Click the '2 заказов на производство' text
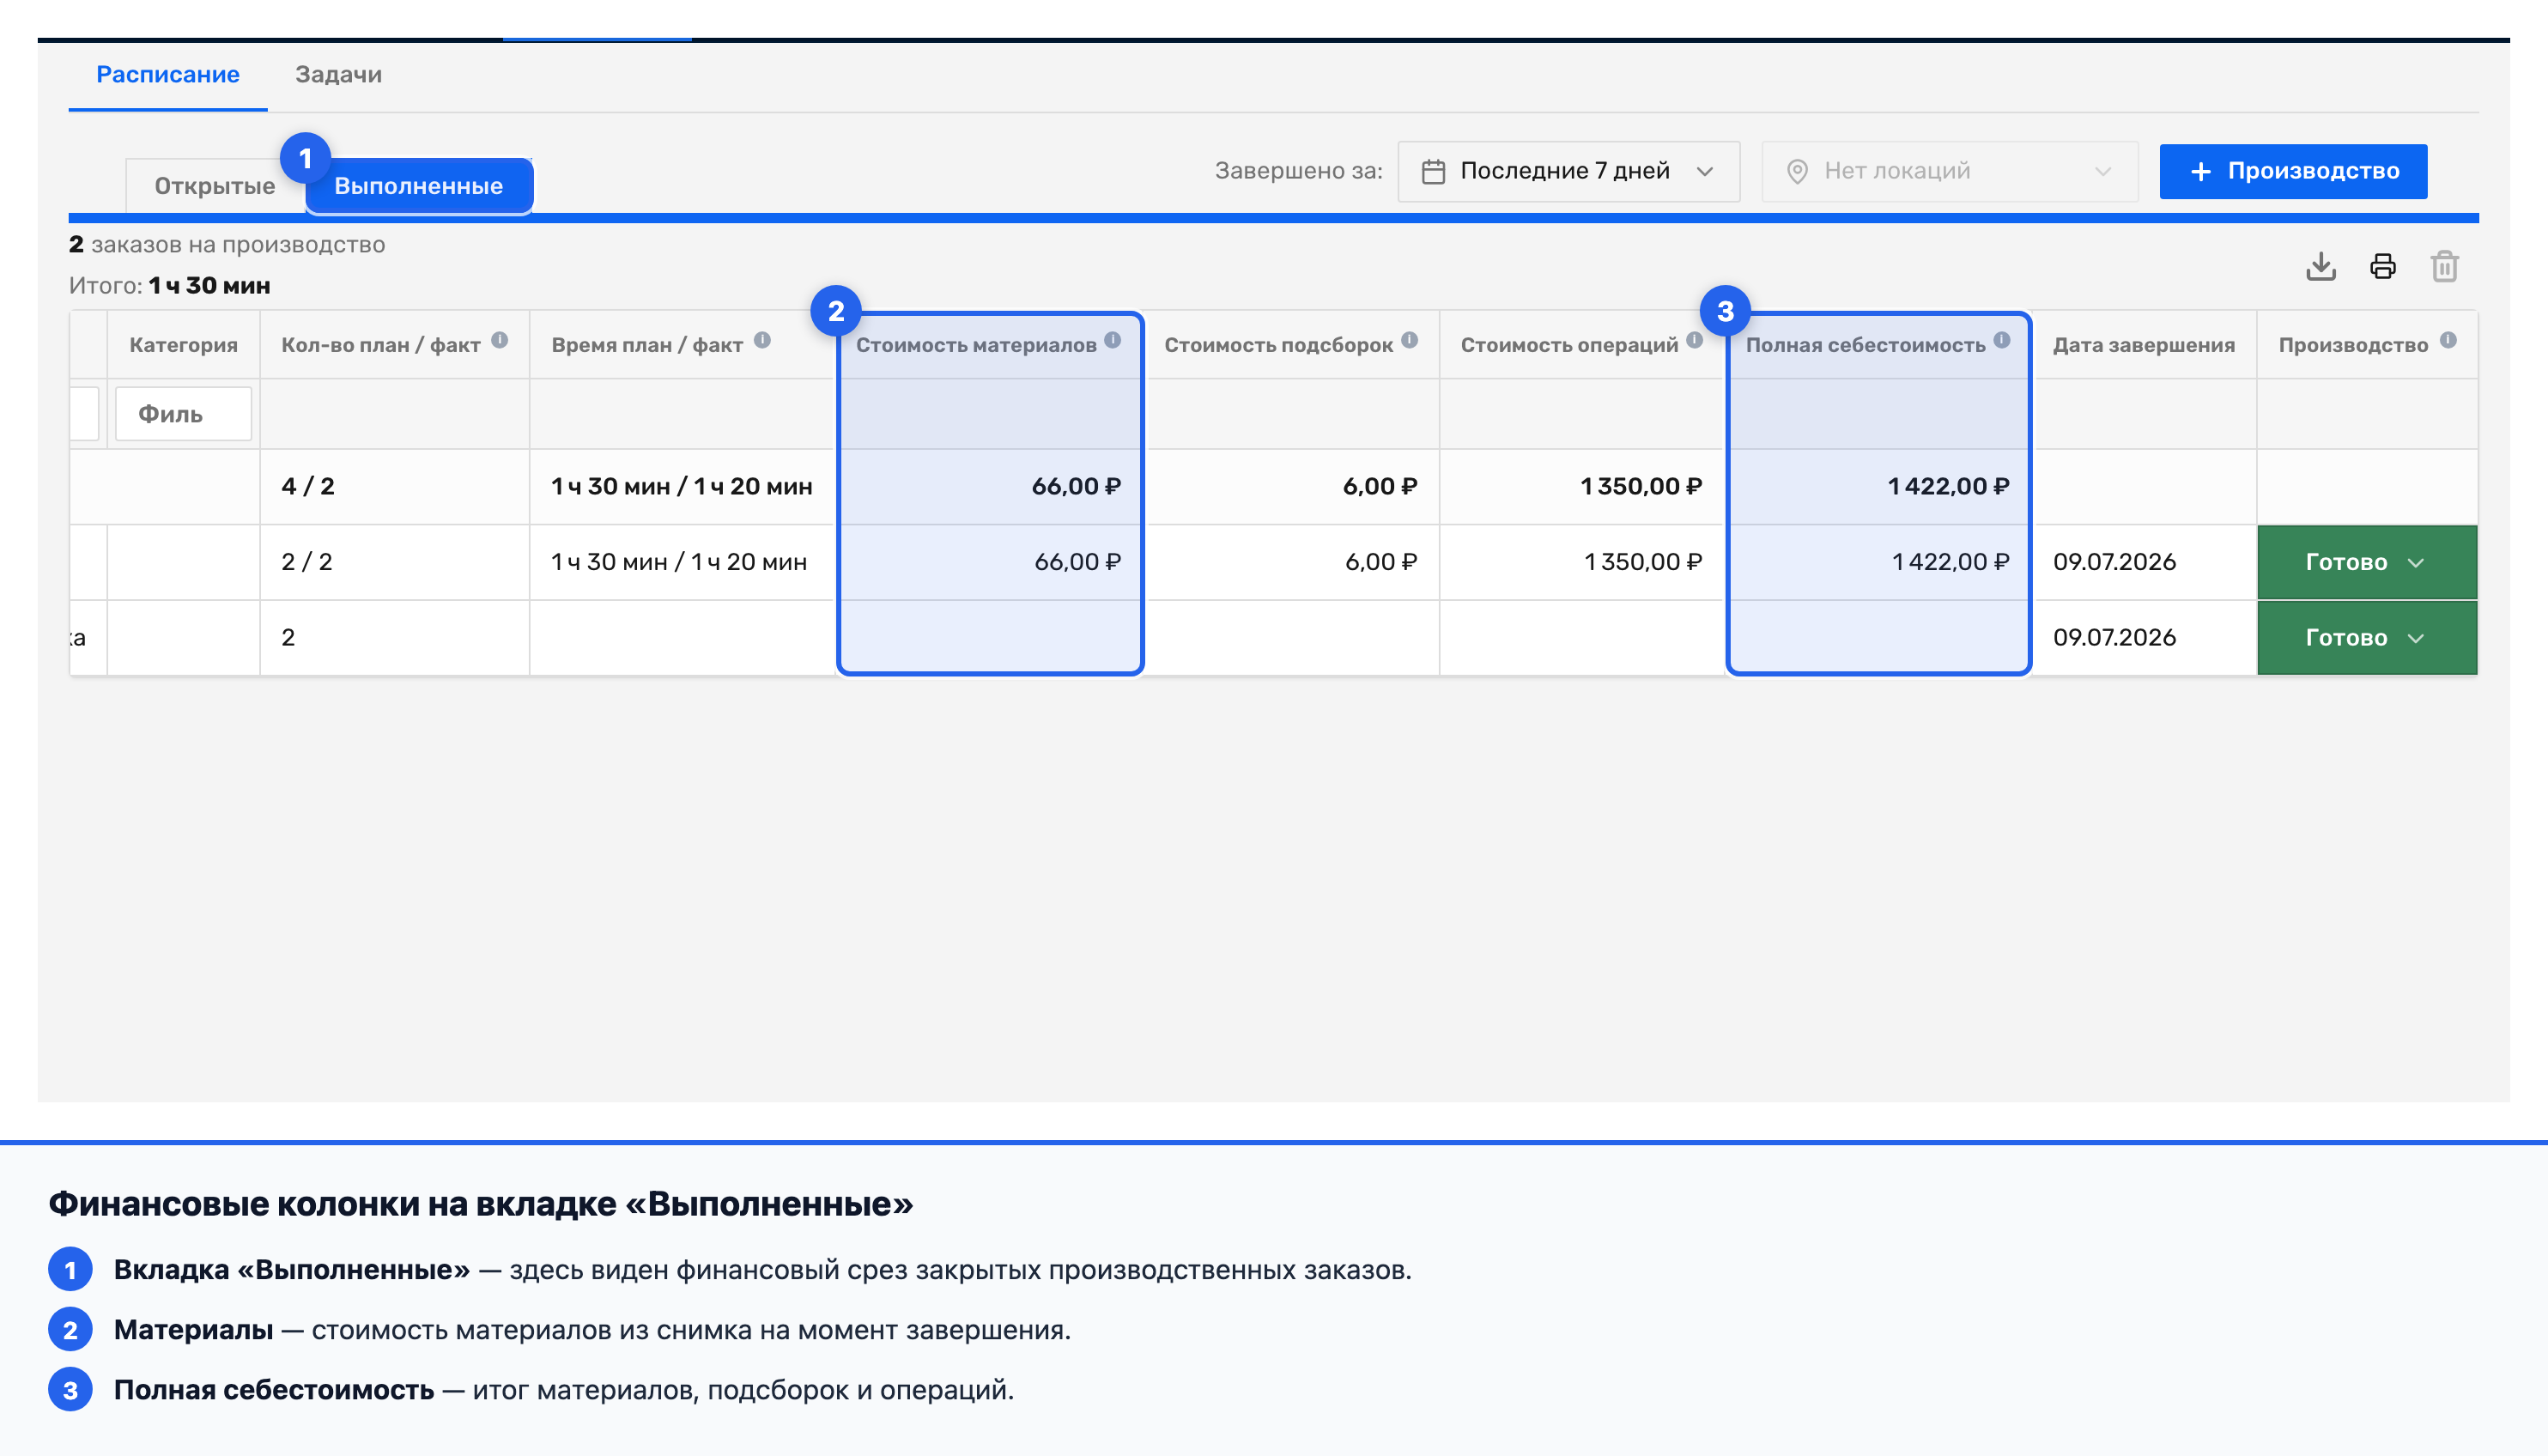Viewport: 2548px width, 1456px height. pos(227,245)
